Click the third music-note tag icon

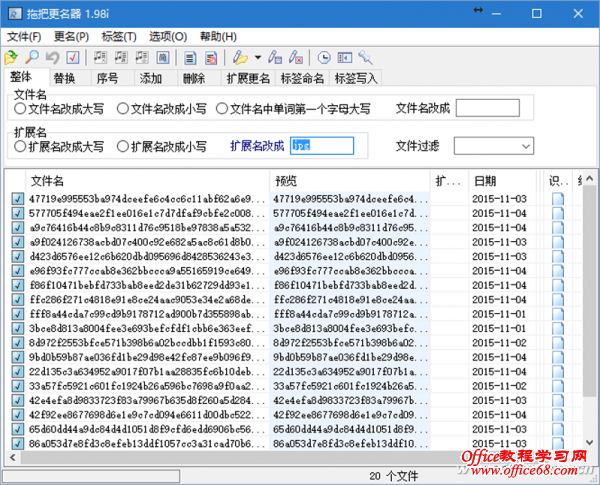pos(142,58)
